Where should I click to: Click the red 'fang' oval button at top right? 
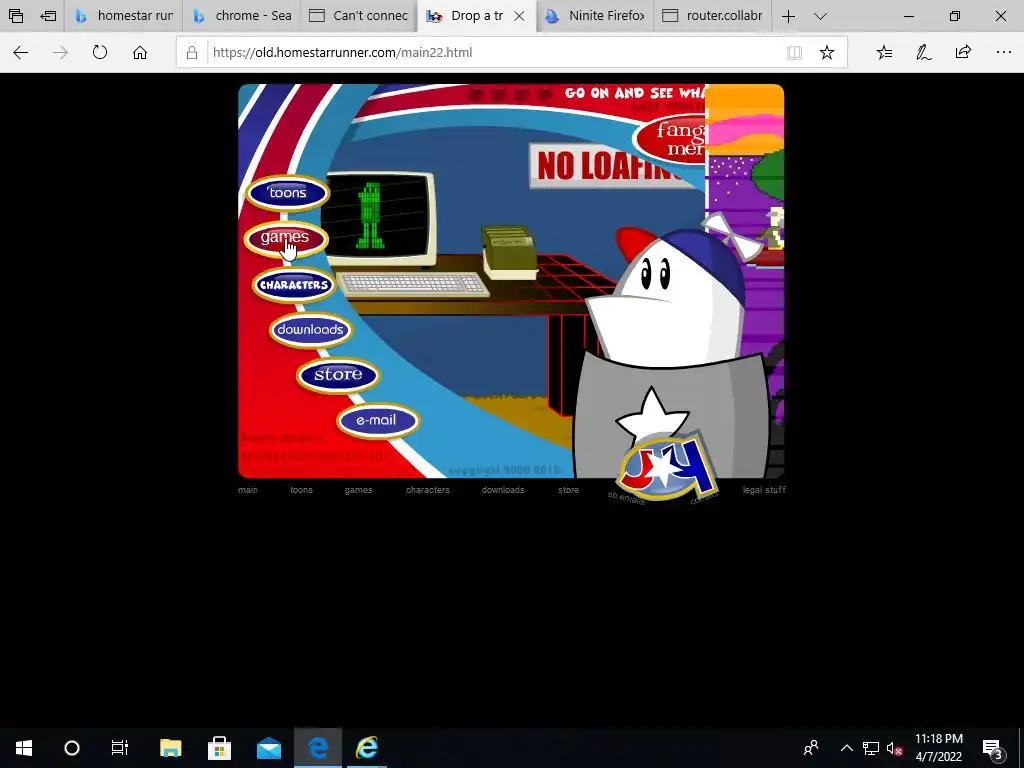tap(671, 138)
